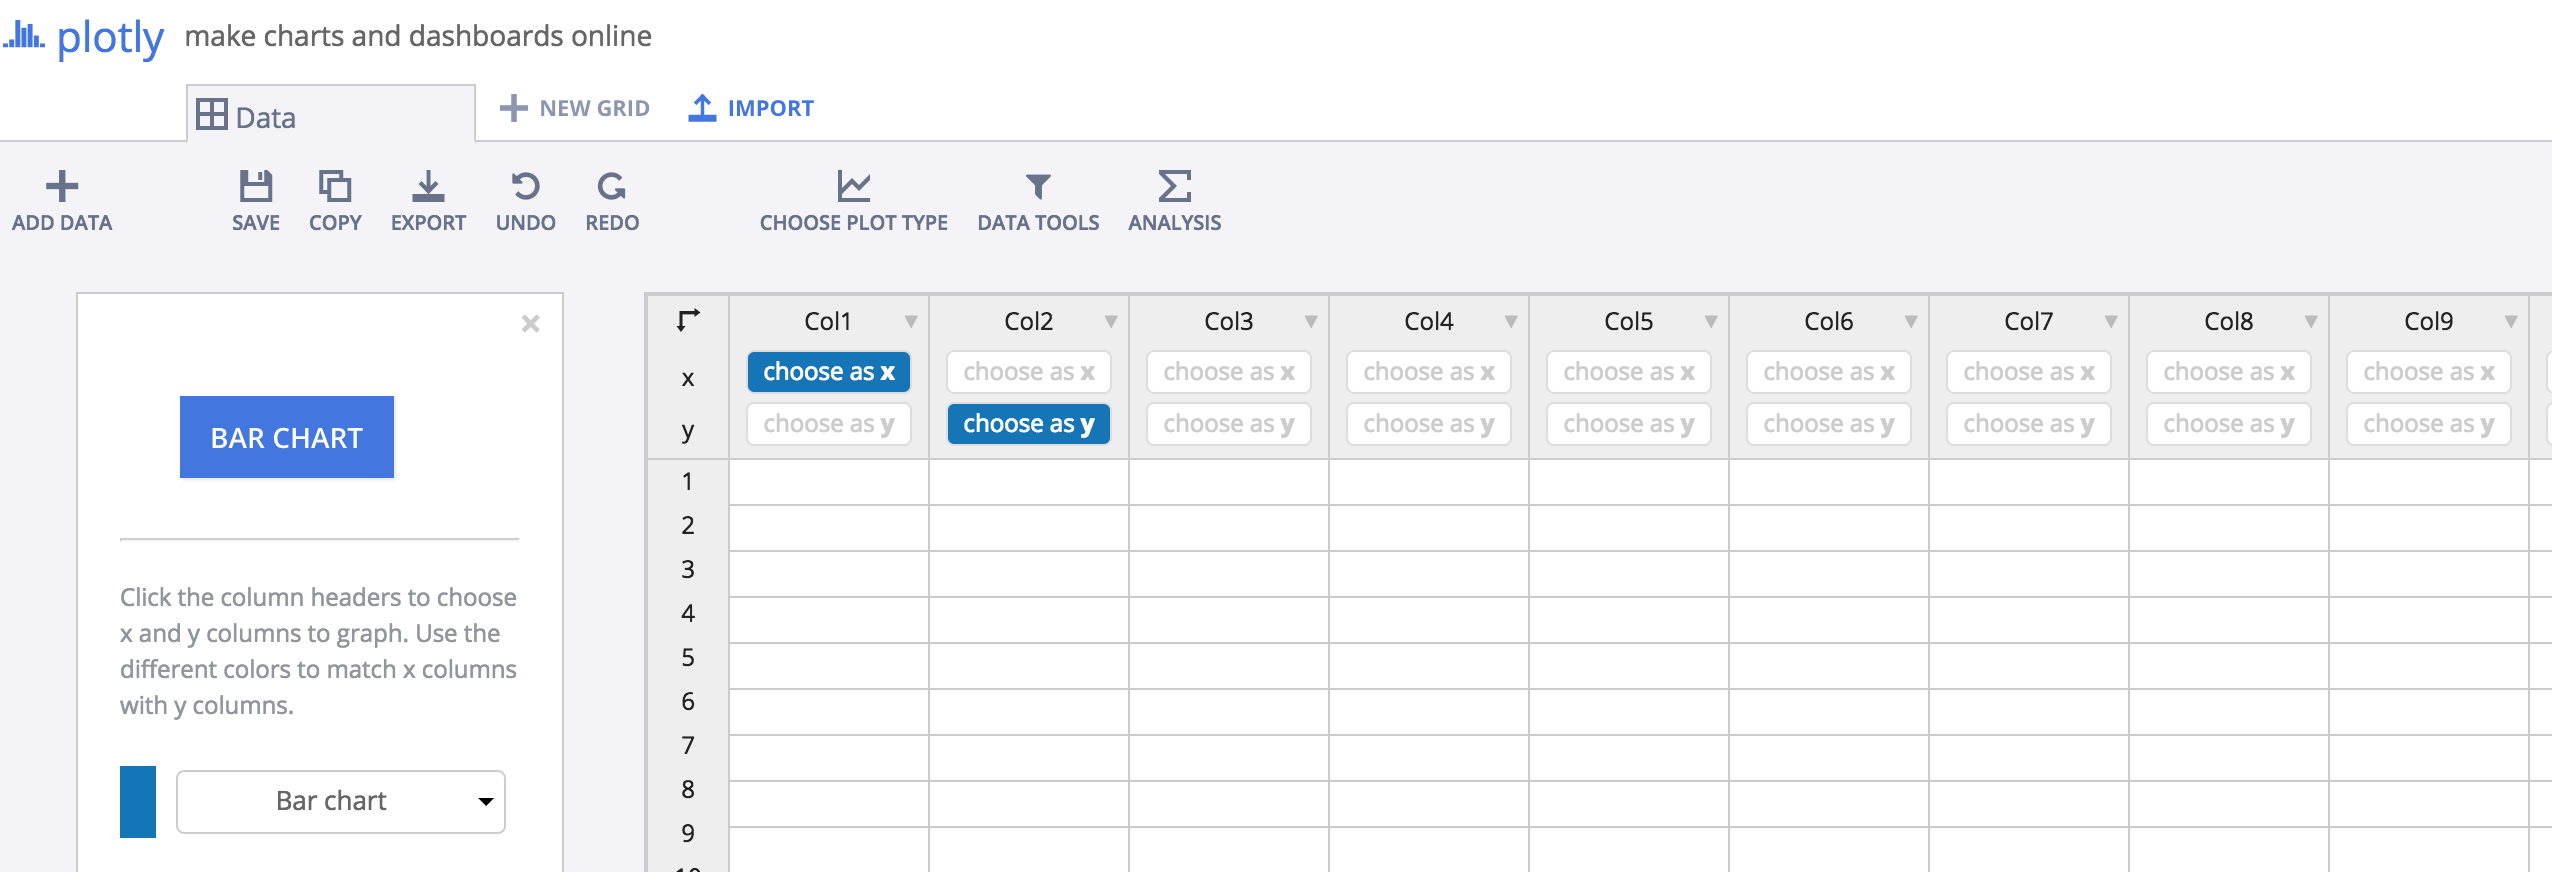The width and height of the screenshot is (2552, 872).
Task: Click the Add Data plus icon
Action: coord(62,186)
